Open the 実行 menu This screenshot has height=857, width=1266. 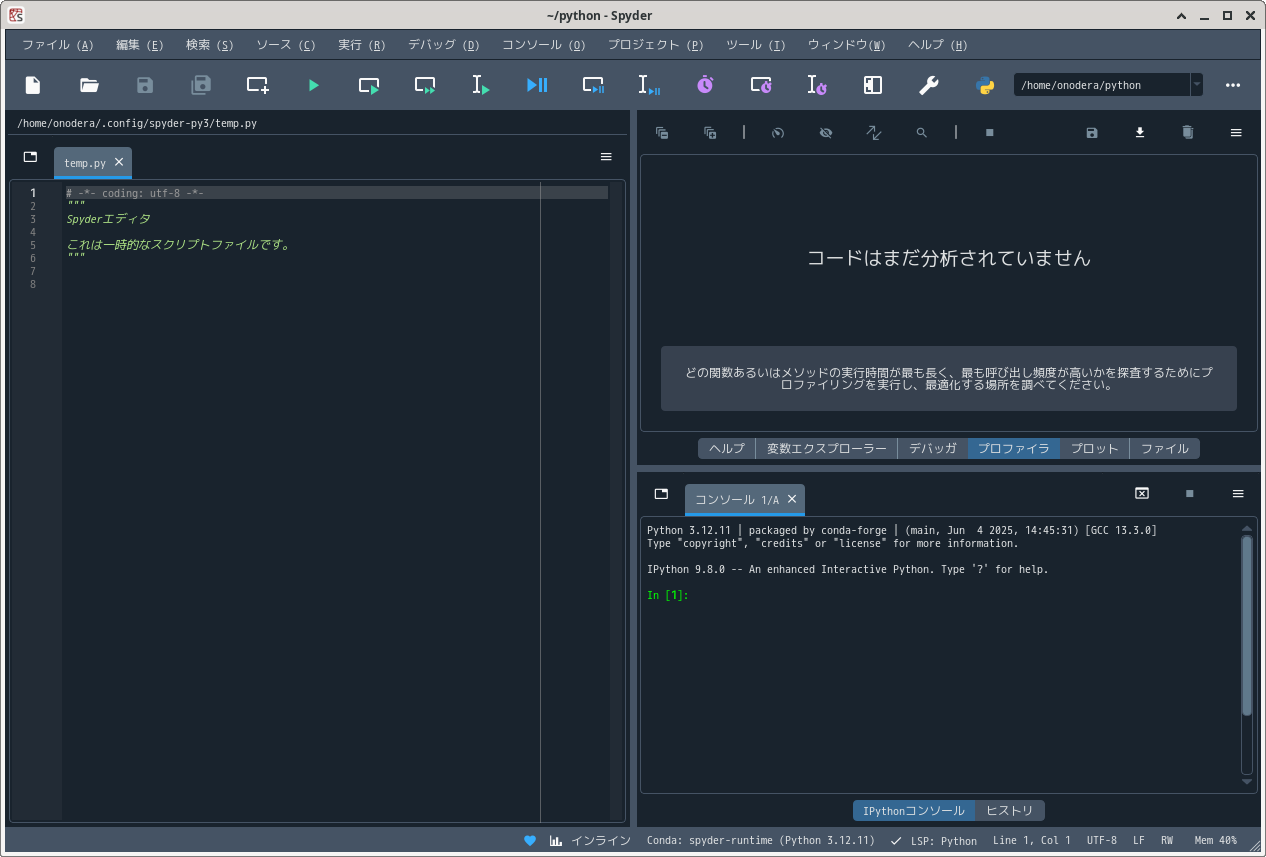[x=361, y=45]
